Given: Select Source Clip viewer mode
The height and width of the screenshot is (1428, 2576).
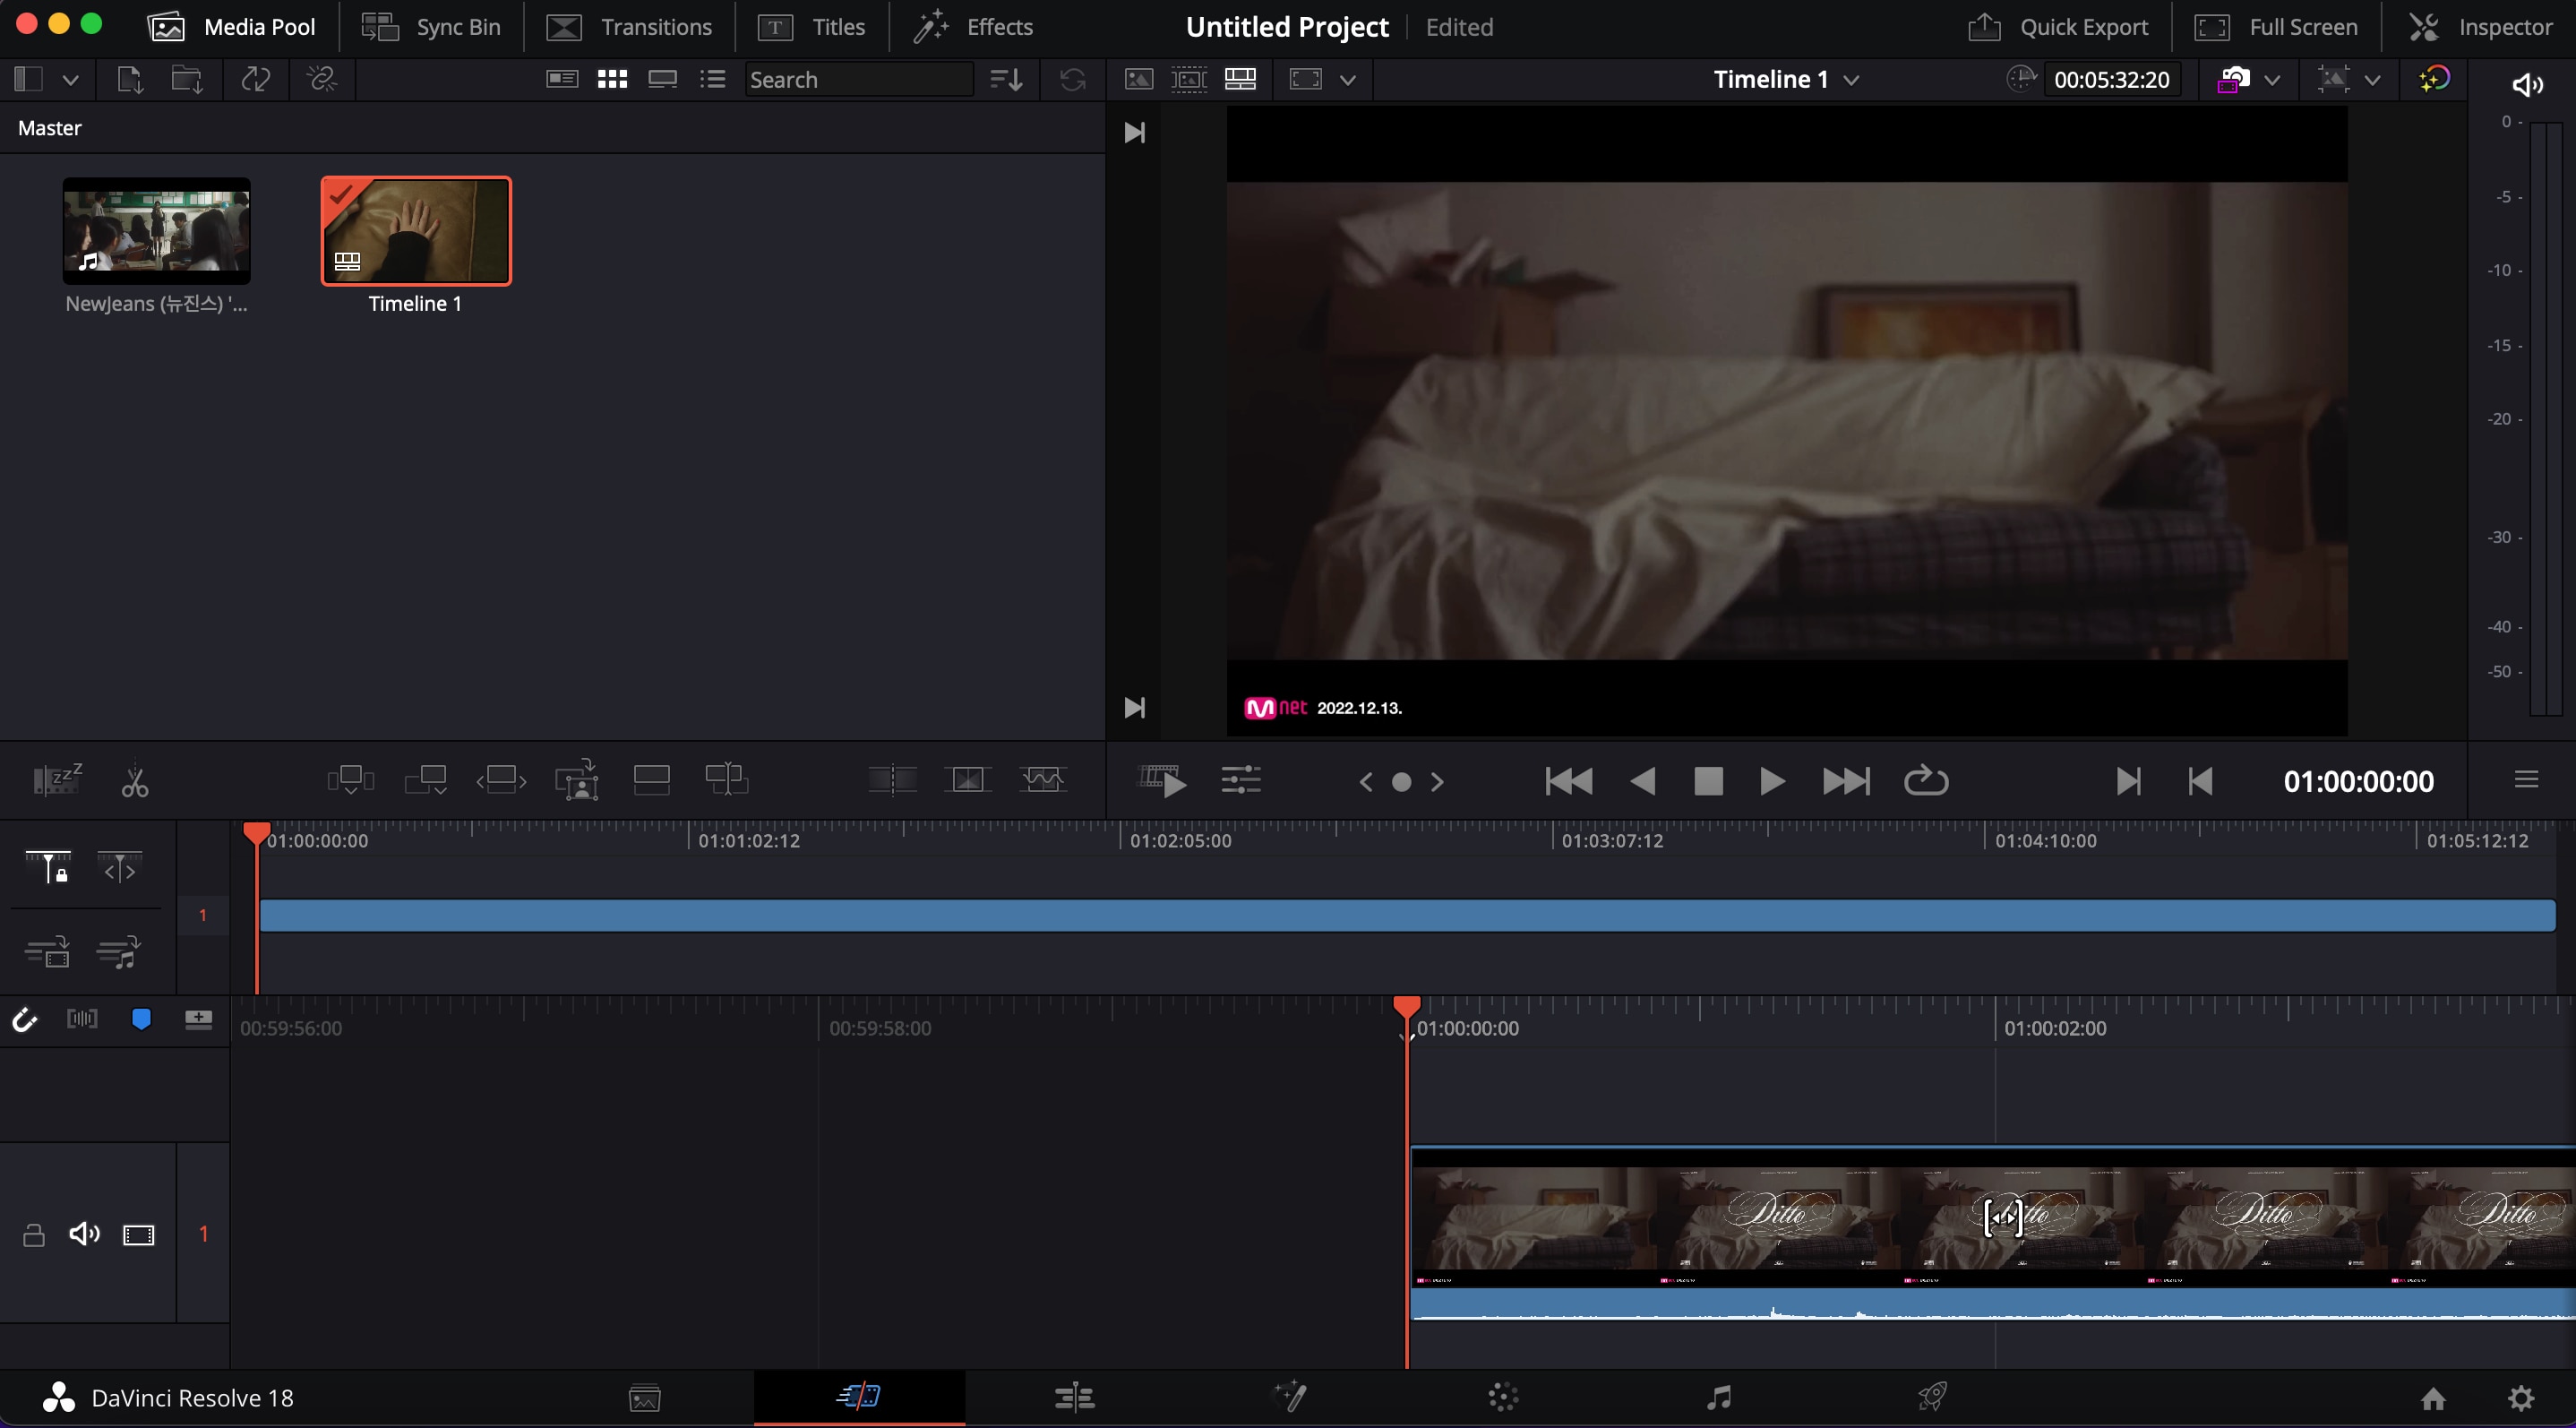Looking at the screenshot, I should click(1138, 79).
